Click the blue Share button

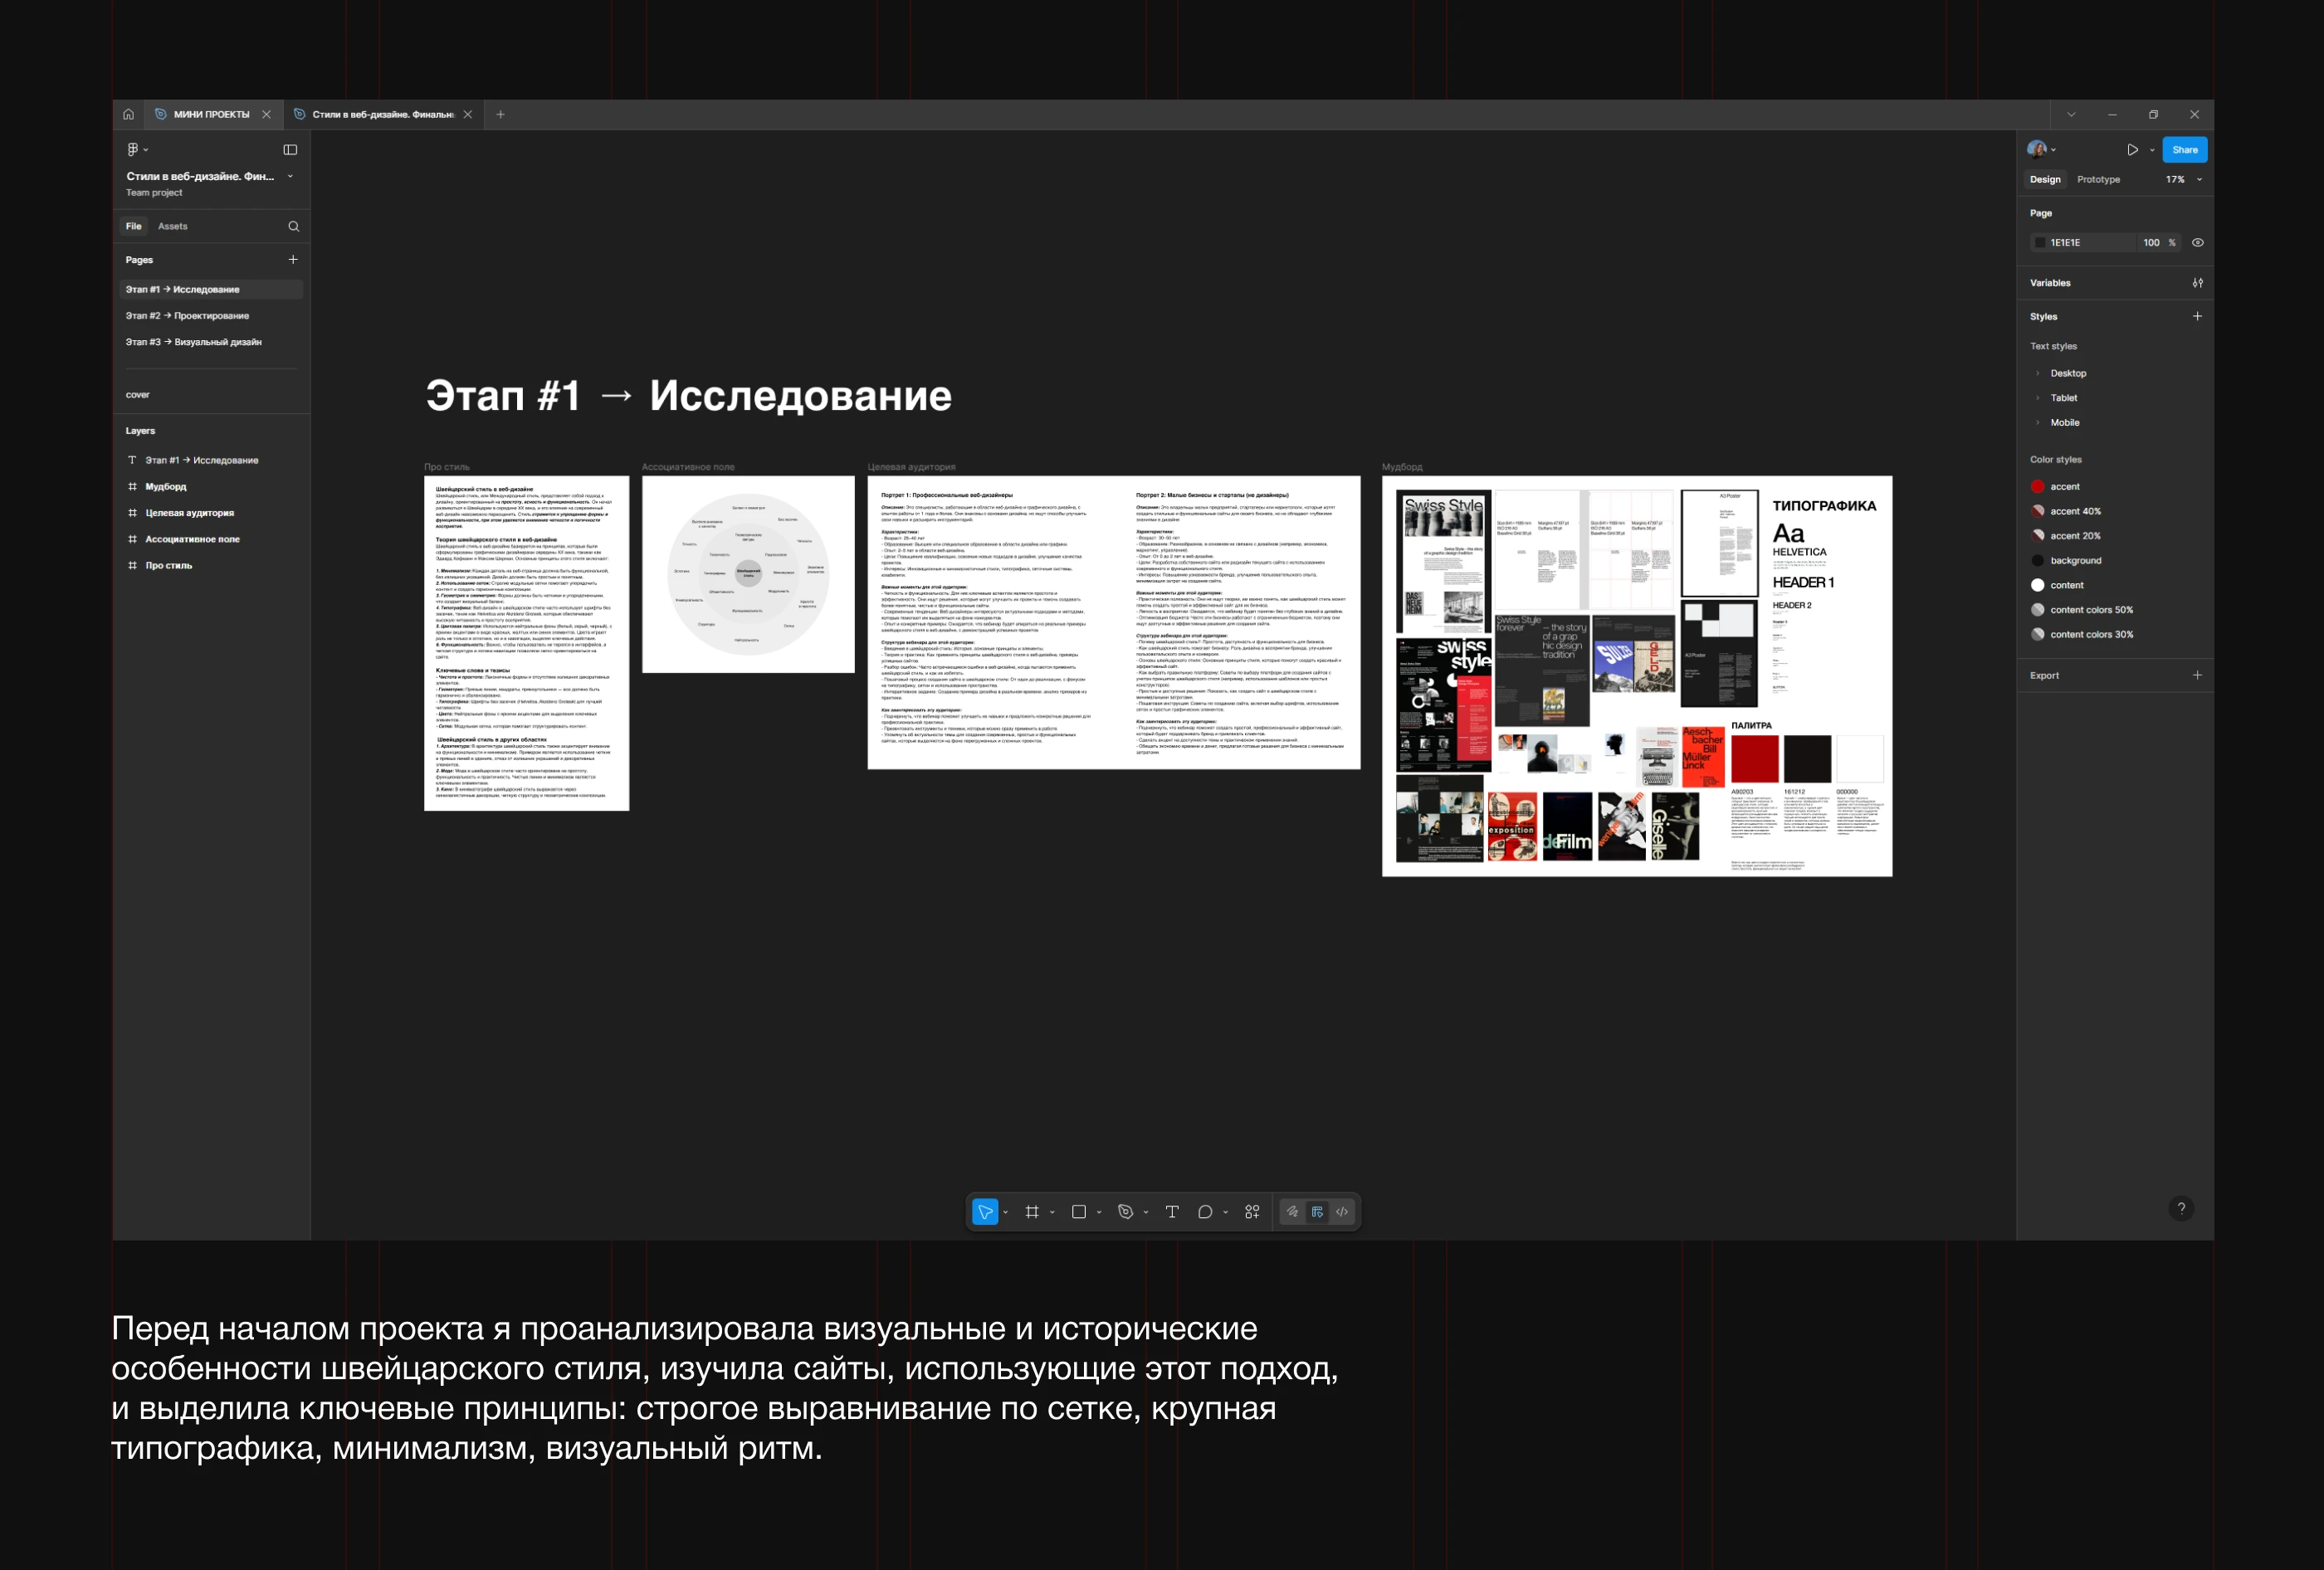click(2184, 150)
